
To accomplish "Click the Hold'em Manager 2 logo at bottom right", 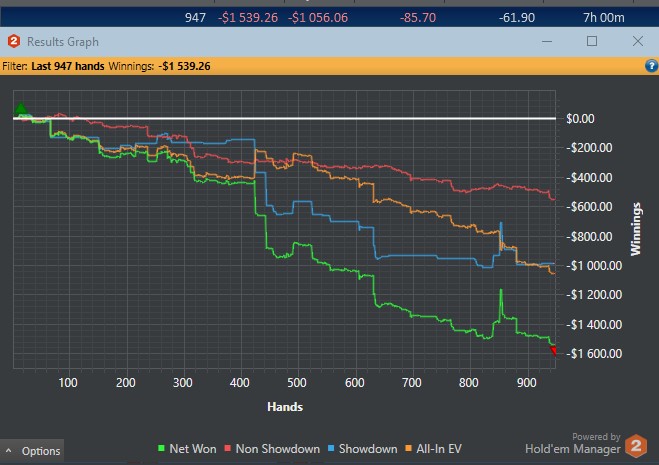I will 636,446.
